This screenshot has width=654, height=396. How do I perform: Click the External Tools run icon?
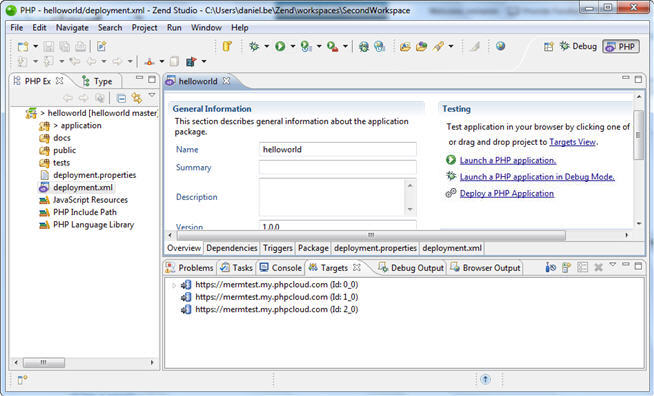coord(332,46)
